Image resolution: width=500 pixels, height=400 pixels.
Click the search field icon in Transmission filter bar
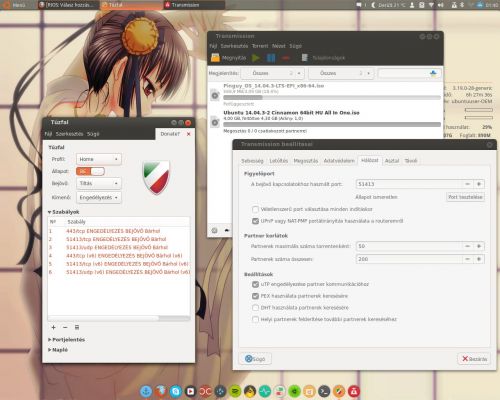[433, 73]
